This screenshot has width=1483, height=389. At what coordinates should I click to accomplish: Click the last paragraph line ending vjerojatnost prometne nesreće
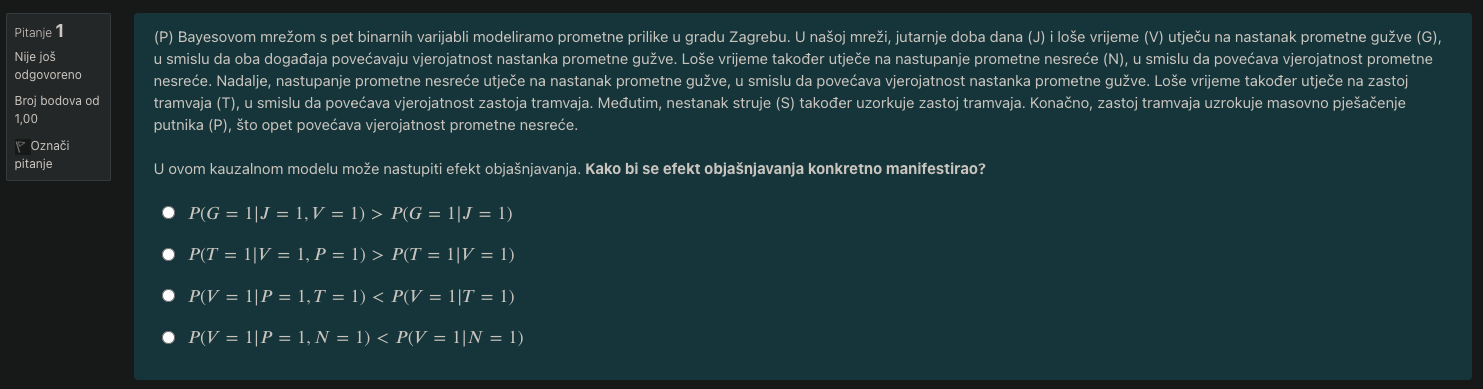coord(366,127)
